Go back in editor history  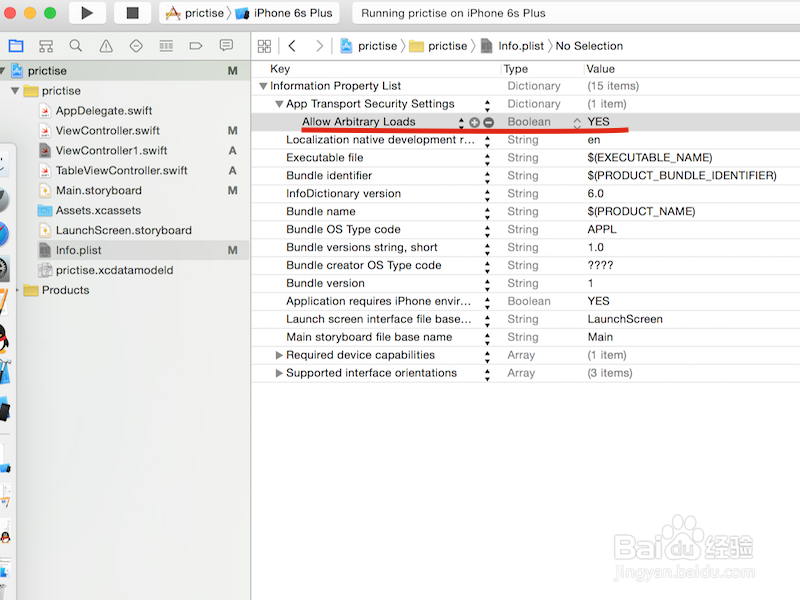tap(292, 46)
